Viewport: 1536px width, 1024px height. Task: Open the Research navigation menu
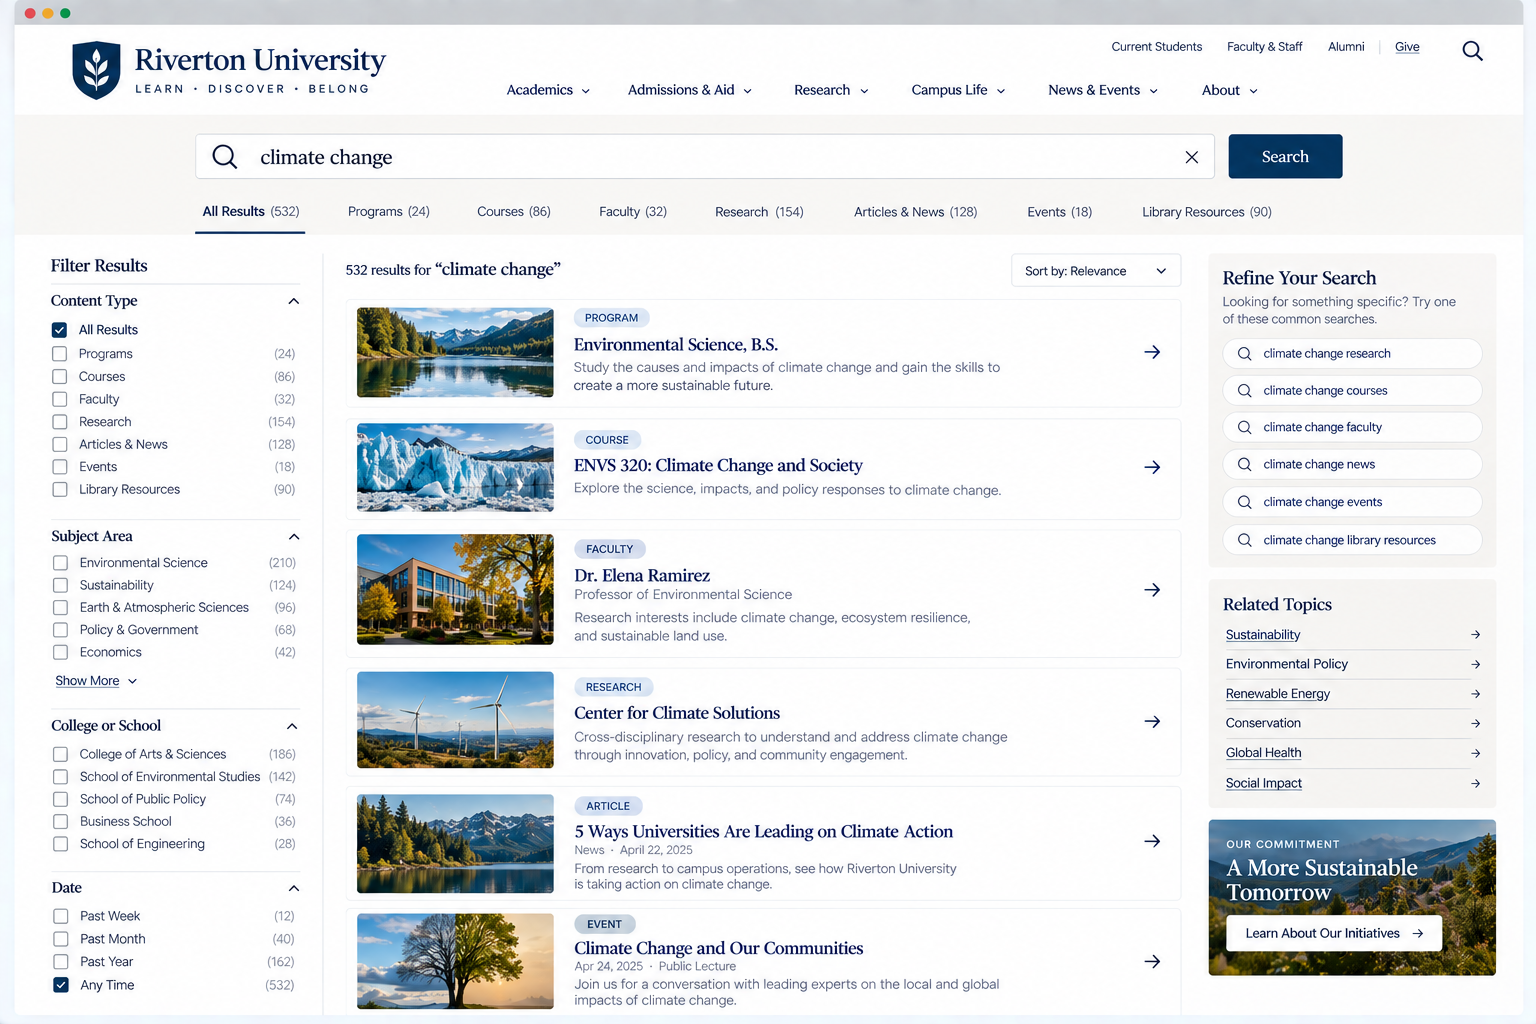point(831,90)
